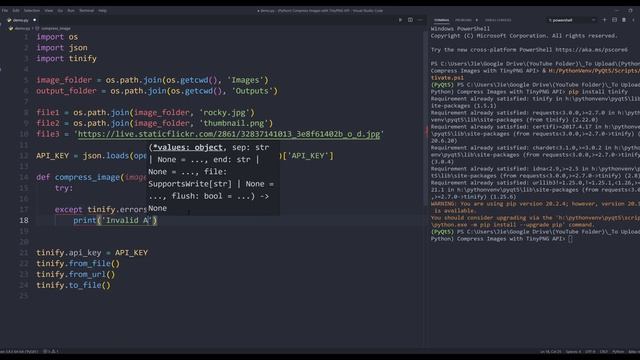640x360 pixels.
Task: Click line number 18 in the gutter
Action: click(x=24, y=220)
